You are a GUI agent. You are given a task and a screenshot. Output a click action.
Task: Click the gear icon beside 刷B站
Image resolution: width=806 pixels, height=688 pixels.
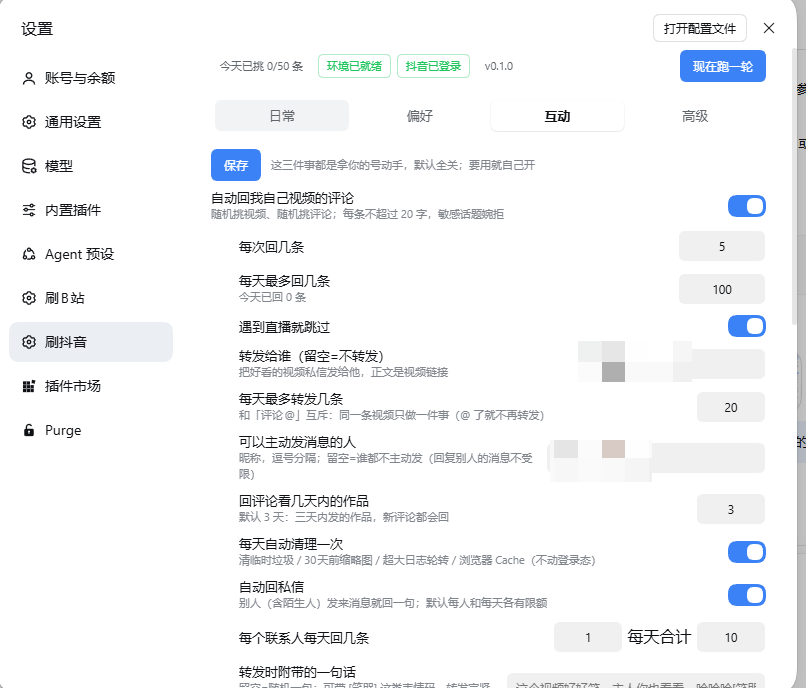[x=29, y=298]
